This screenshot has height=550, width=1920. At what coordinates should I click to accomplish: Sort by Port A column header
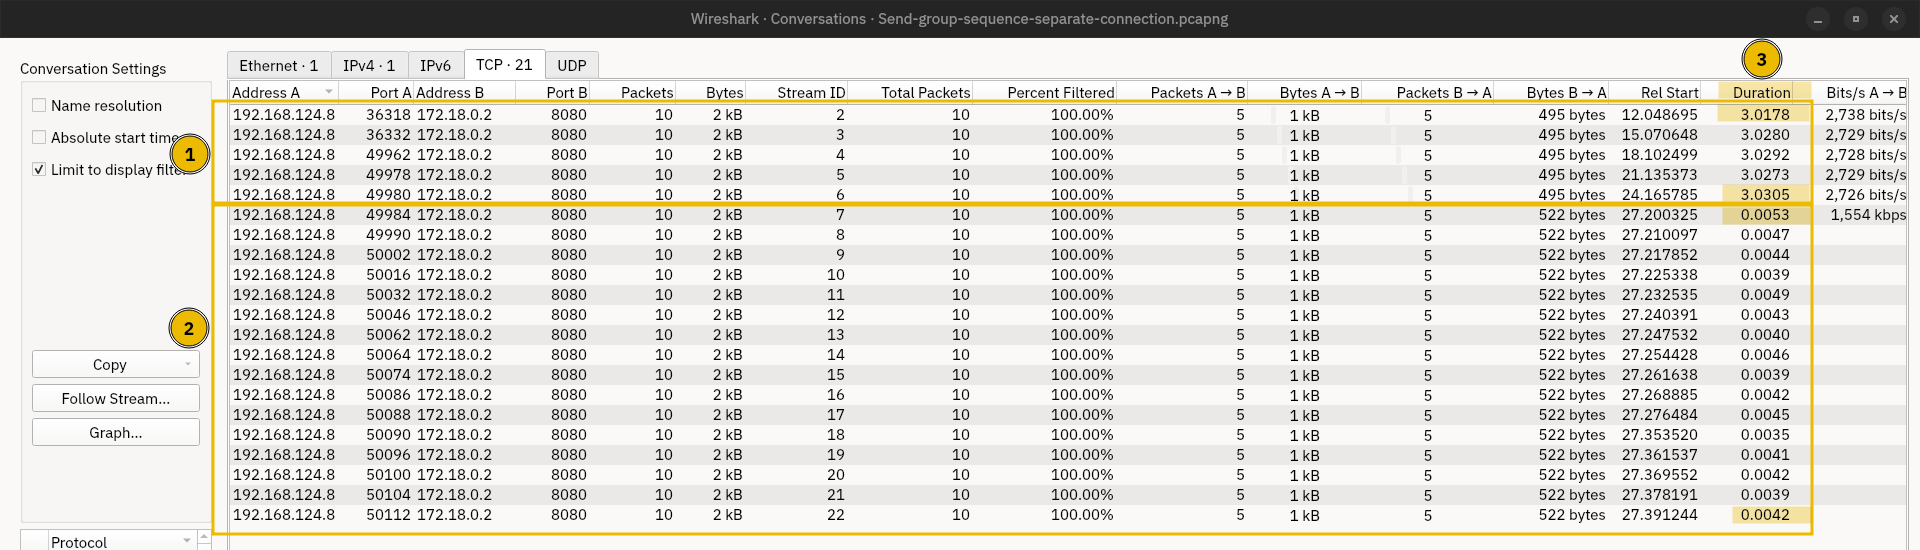coord(376,92)
